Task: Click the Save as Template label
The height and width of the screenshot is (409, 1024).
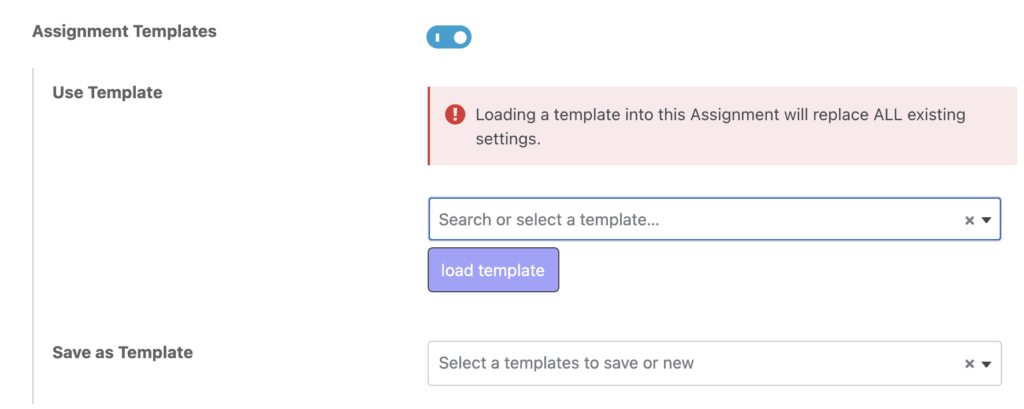Action: (122, 352)
